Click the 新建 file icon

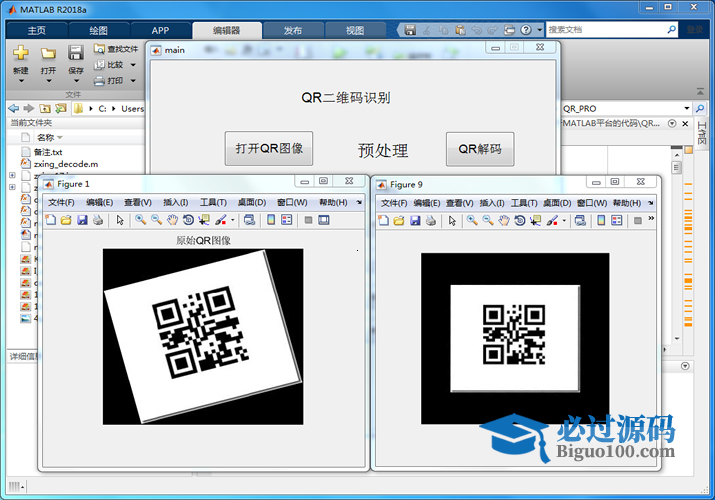point(21,53)
